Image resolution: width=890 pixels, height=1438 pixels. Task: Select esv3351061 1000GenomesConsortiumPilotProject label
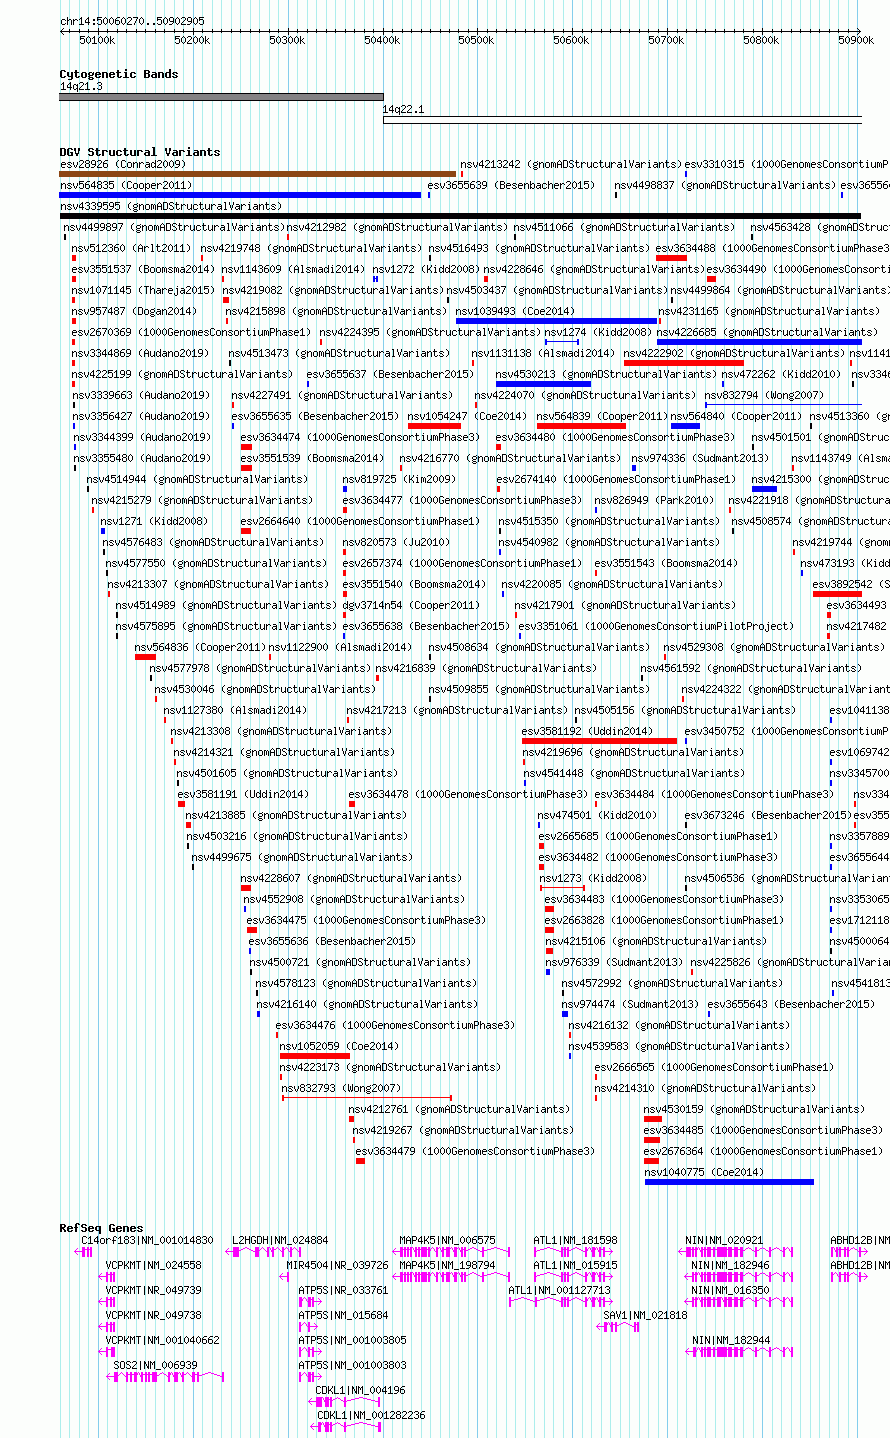pos(655,626)
